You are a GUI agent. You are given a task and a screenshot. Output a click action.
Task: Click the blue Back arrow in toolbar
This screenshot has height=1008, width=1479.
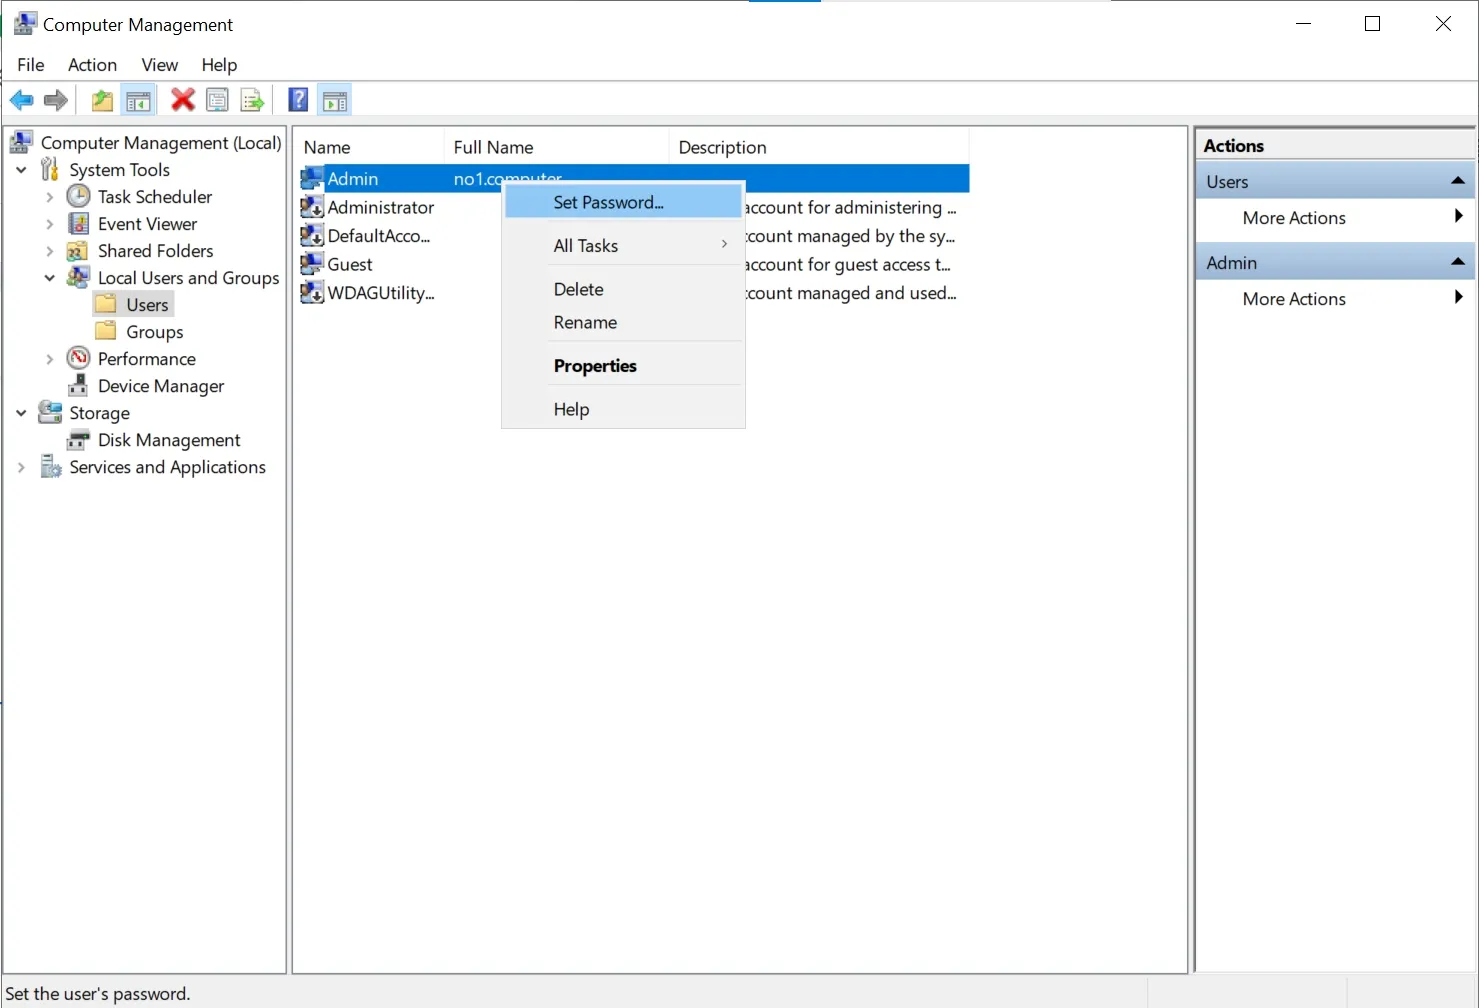(x=21, y=100)
